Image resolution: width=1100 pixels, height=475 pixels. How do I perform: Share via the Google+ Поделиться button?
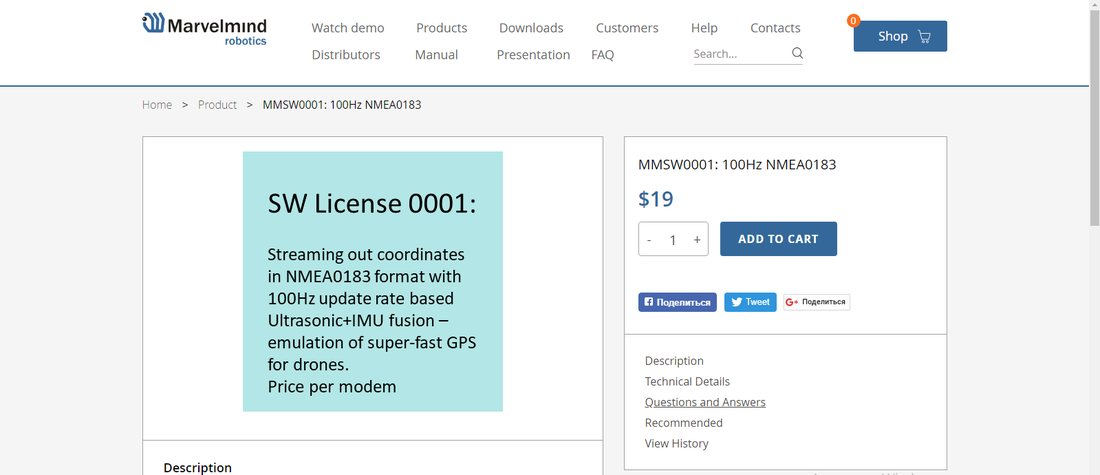coord(817,302)
